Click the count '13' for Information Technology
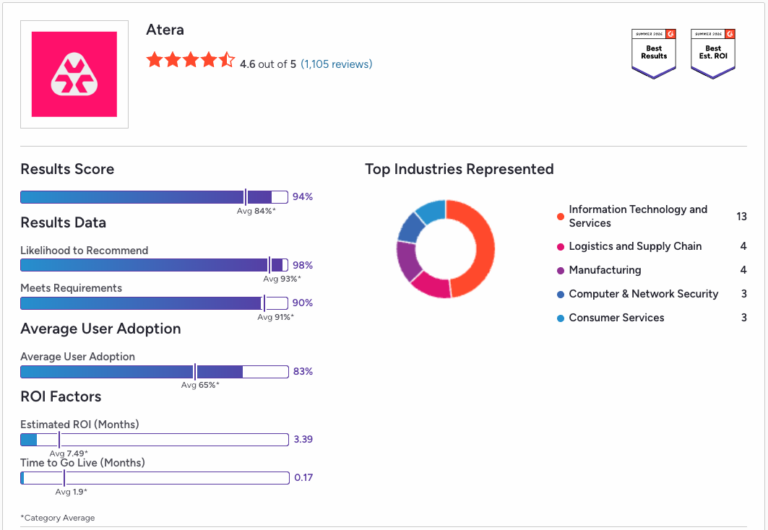 point(742,217)
